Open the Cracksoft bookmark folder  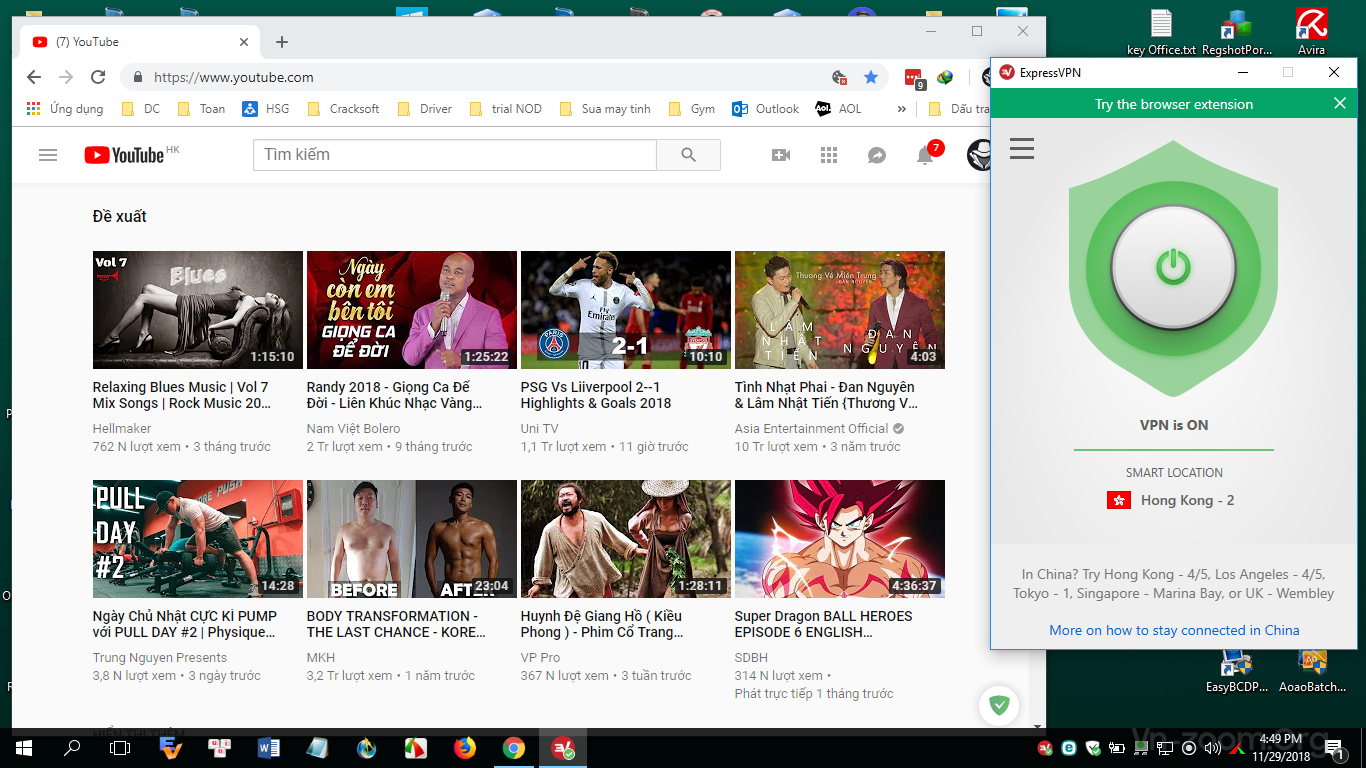(344, 109)
